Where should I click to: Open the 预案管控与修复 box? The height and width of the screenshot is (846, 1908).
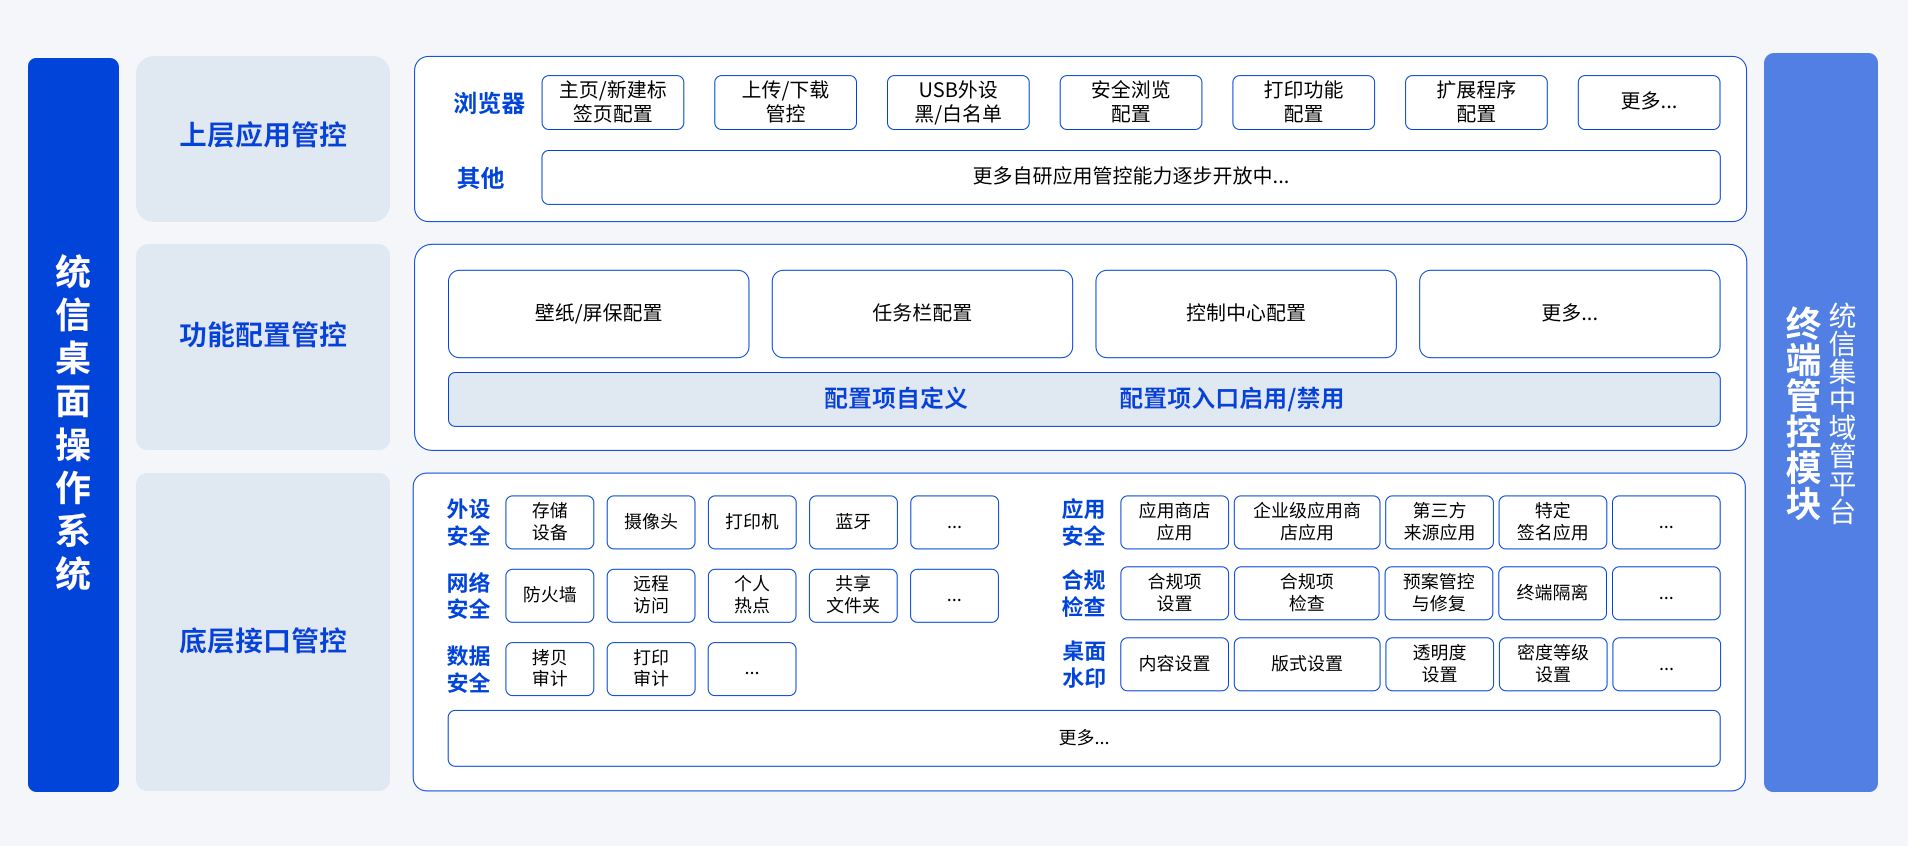point(1439,593)
